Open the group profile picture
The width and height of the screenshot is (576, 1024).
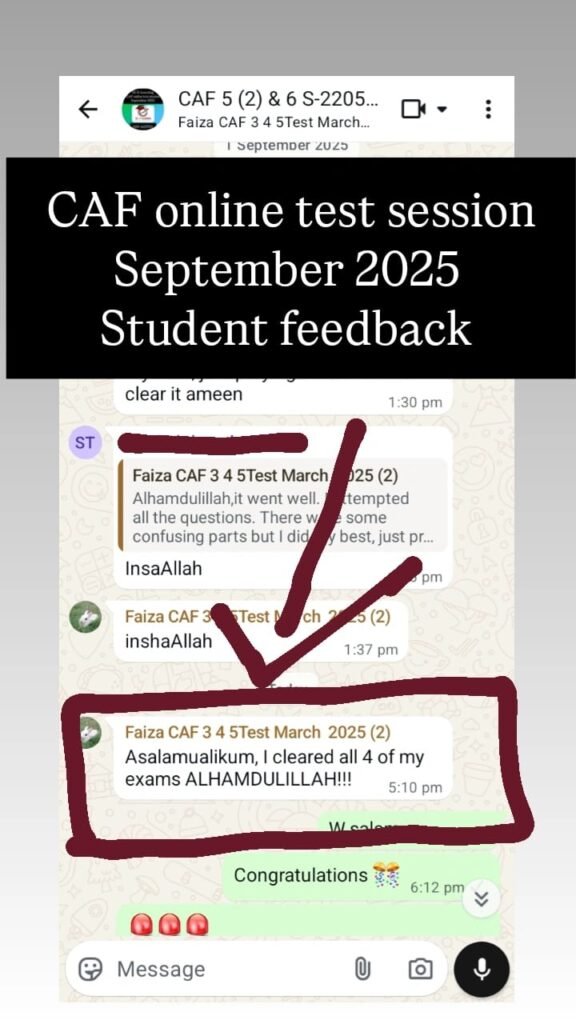[143, 108]
